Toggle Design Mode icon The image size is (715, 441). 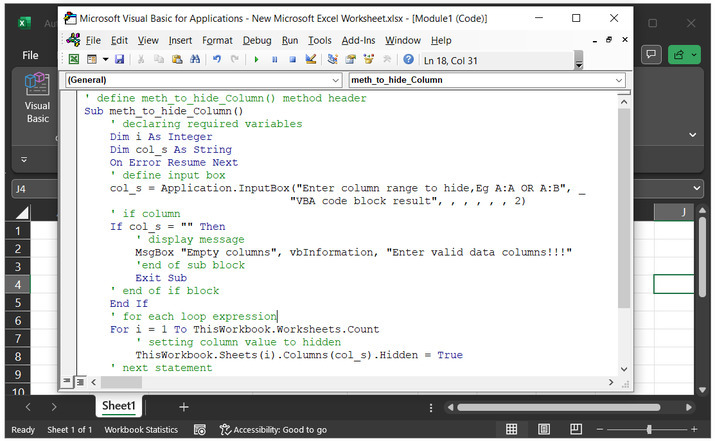coord(311,59)
